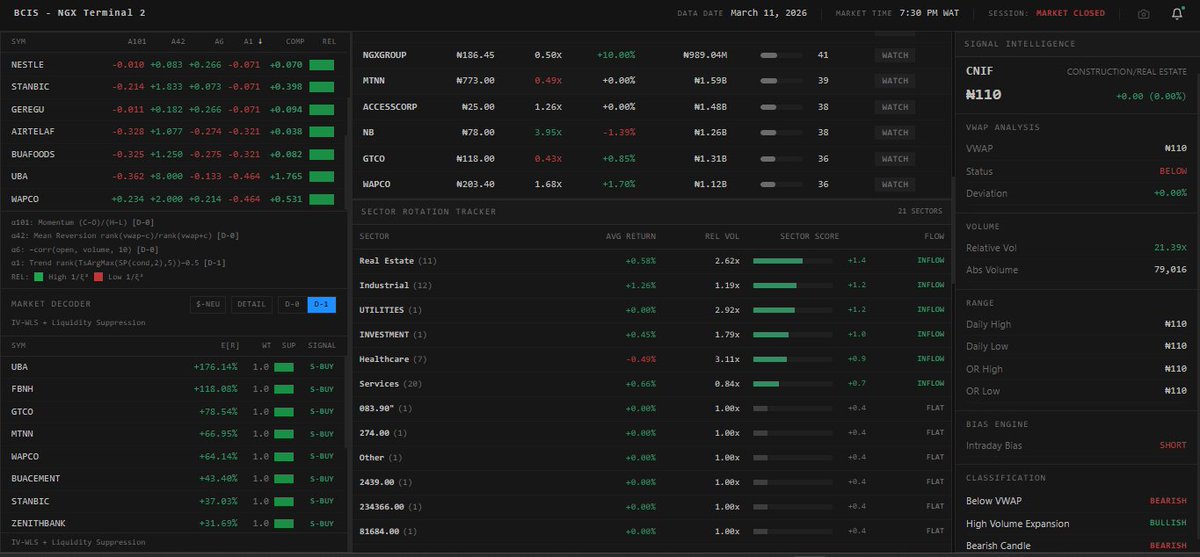Click NESTLE green REL indicator

[x=321, y=65]
